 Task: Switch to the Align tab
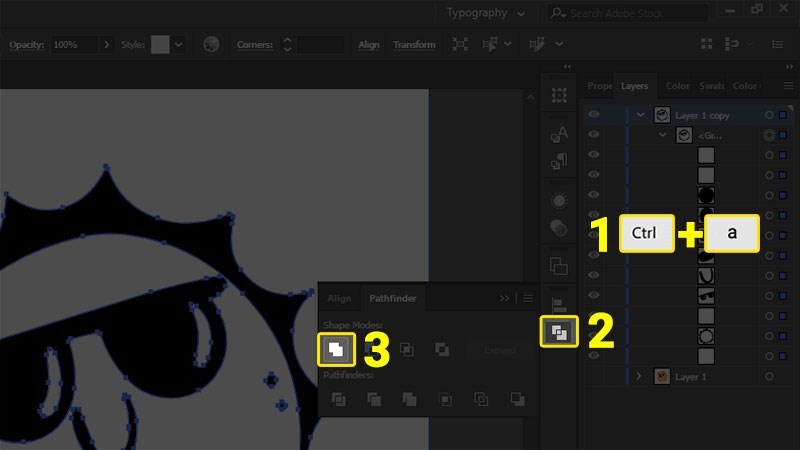click(339, 298)
